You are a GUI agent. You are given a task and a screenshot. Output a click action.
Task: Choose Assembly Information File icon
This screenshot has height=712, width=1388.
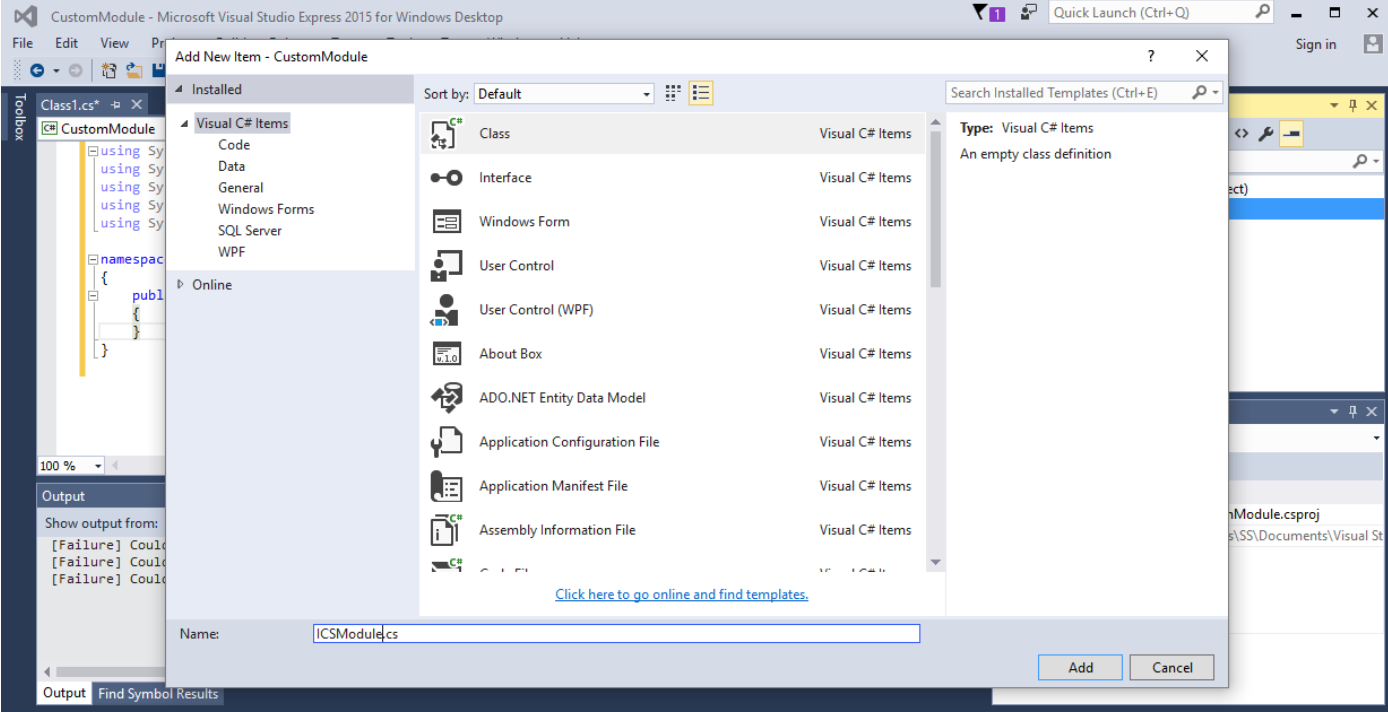tap(446, 530)
